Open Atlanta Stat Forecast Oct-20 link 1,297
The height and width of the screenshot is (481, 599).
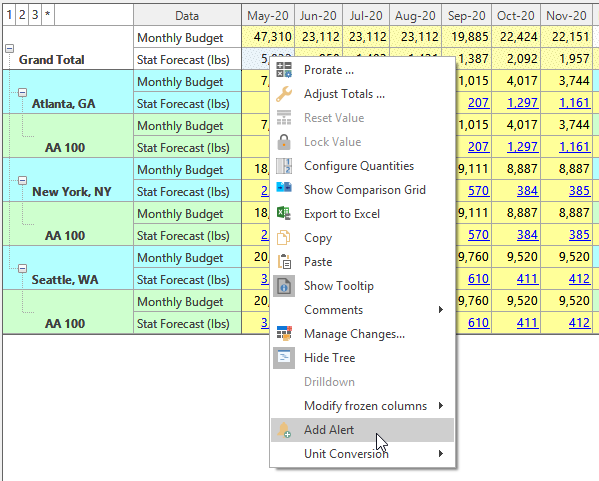[523, 103]
